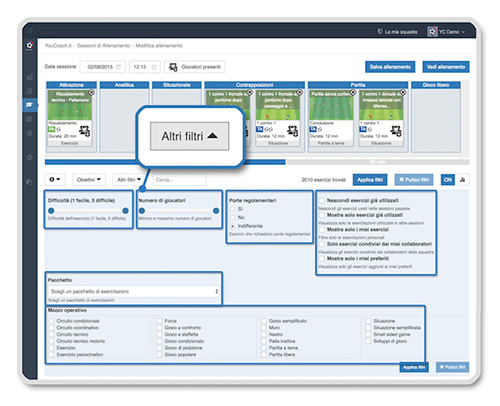Click player assignment icon on Riscaldamento card
Viewport: 500px width, 406px height.
pos(85,131)
